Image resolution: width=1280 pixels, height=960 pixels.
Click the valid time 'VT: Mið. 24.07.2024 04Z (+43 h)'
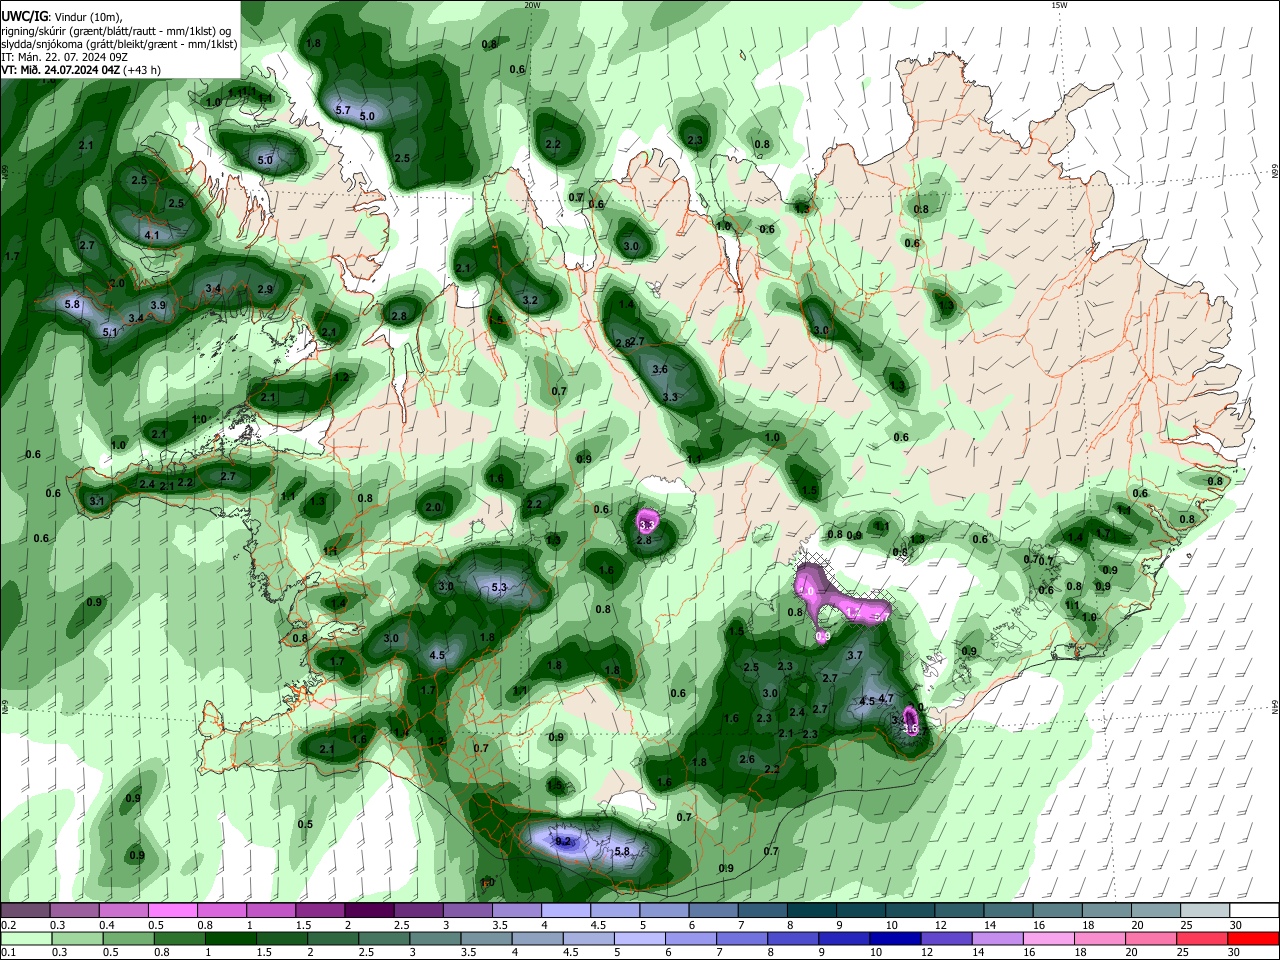(81, 70)
